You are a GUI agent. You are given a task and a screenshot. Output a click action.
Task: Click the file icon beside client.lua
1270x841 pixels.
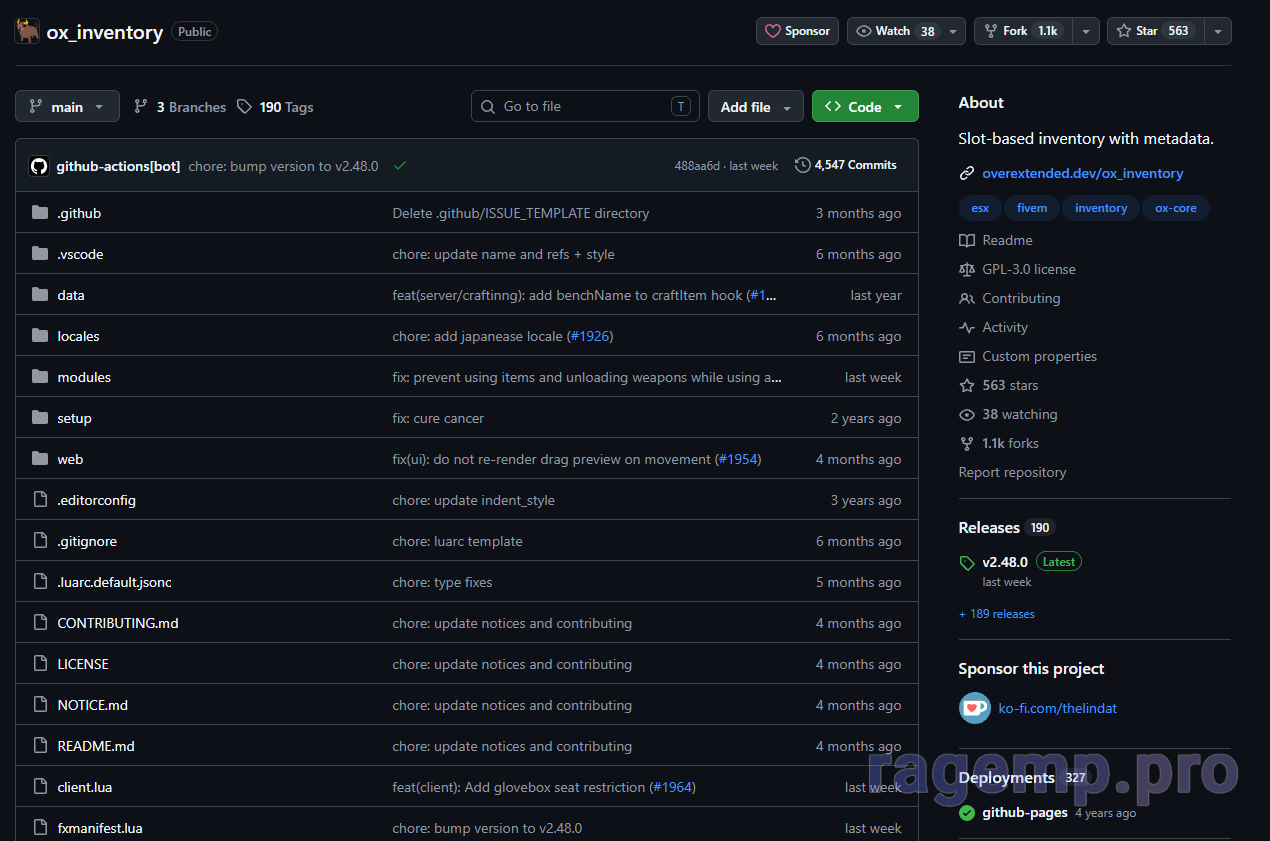tap(40, 787)
